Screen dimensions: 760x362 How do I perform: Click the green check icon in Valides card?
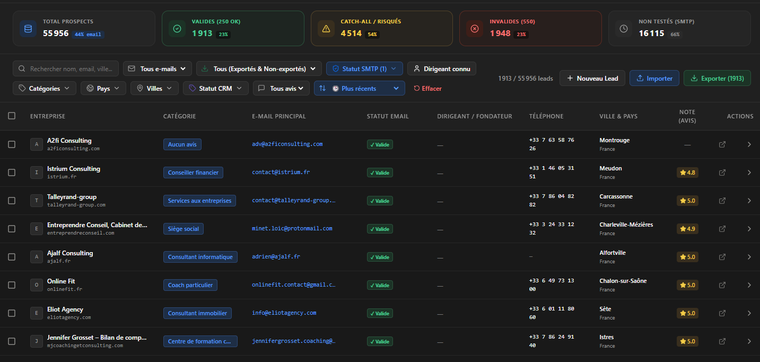pos(177,29)
